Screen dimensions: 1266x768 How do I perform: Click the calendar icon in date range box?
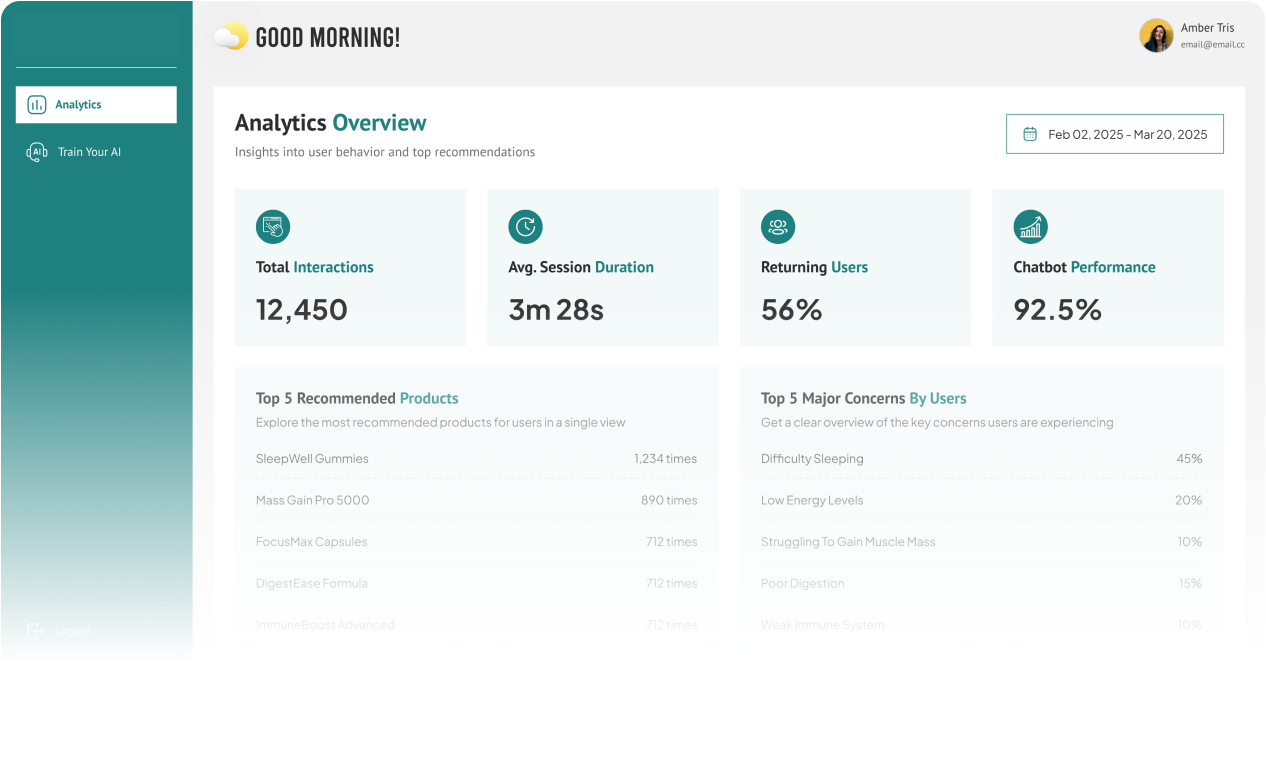[1029, 133]
